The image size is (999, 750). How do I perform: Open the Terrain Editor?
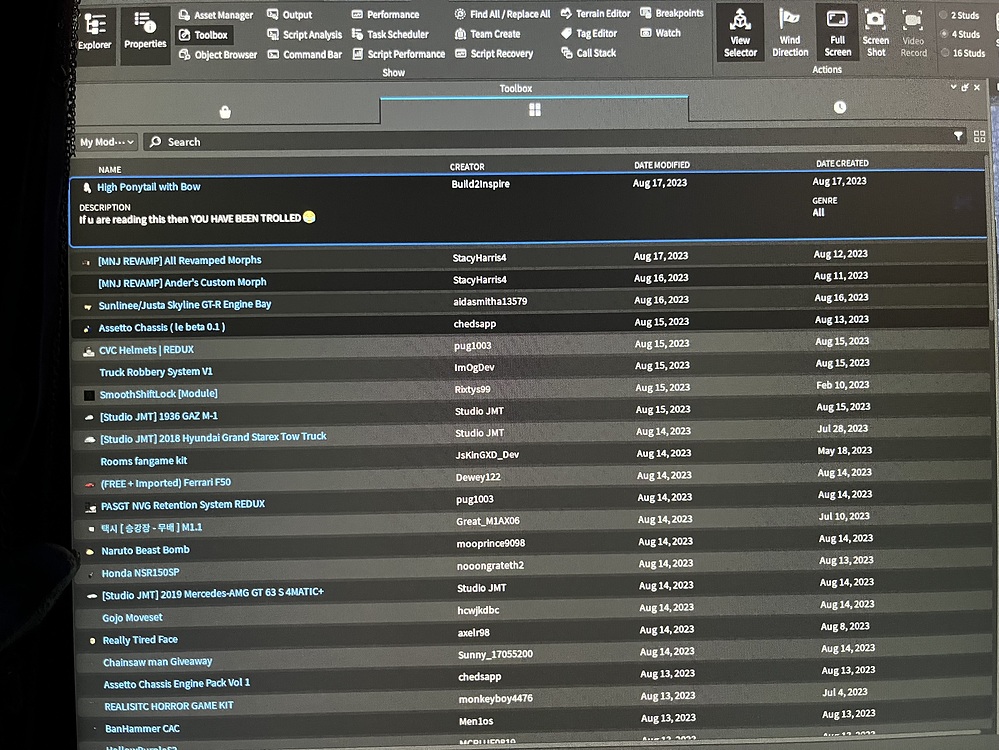tap(595, 13)
